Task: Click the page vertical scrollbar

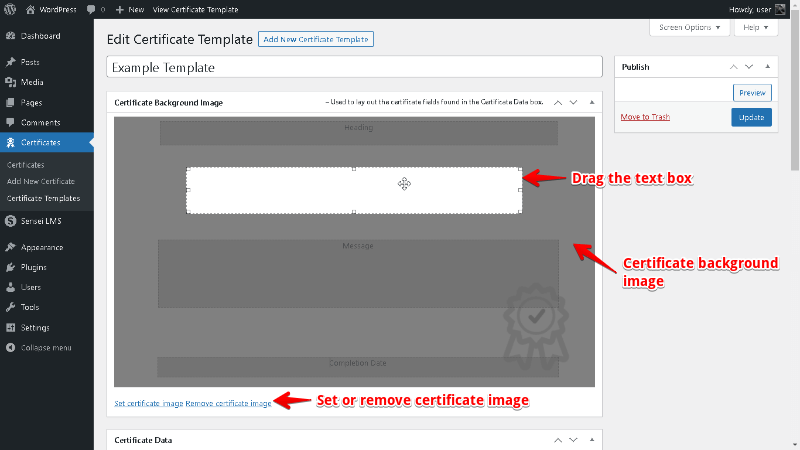Action: coord(795,92)
